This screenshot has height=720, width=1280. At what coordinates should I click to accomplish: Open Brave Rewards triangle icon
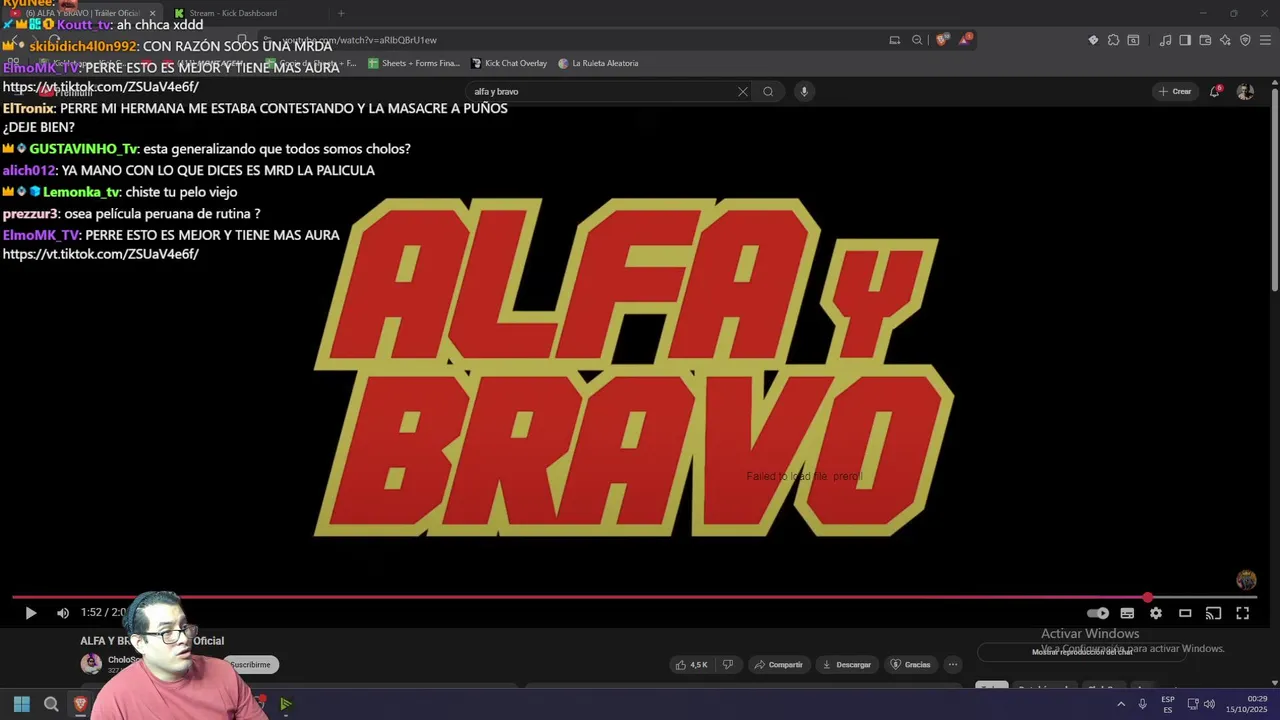click(965, 40)
